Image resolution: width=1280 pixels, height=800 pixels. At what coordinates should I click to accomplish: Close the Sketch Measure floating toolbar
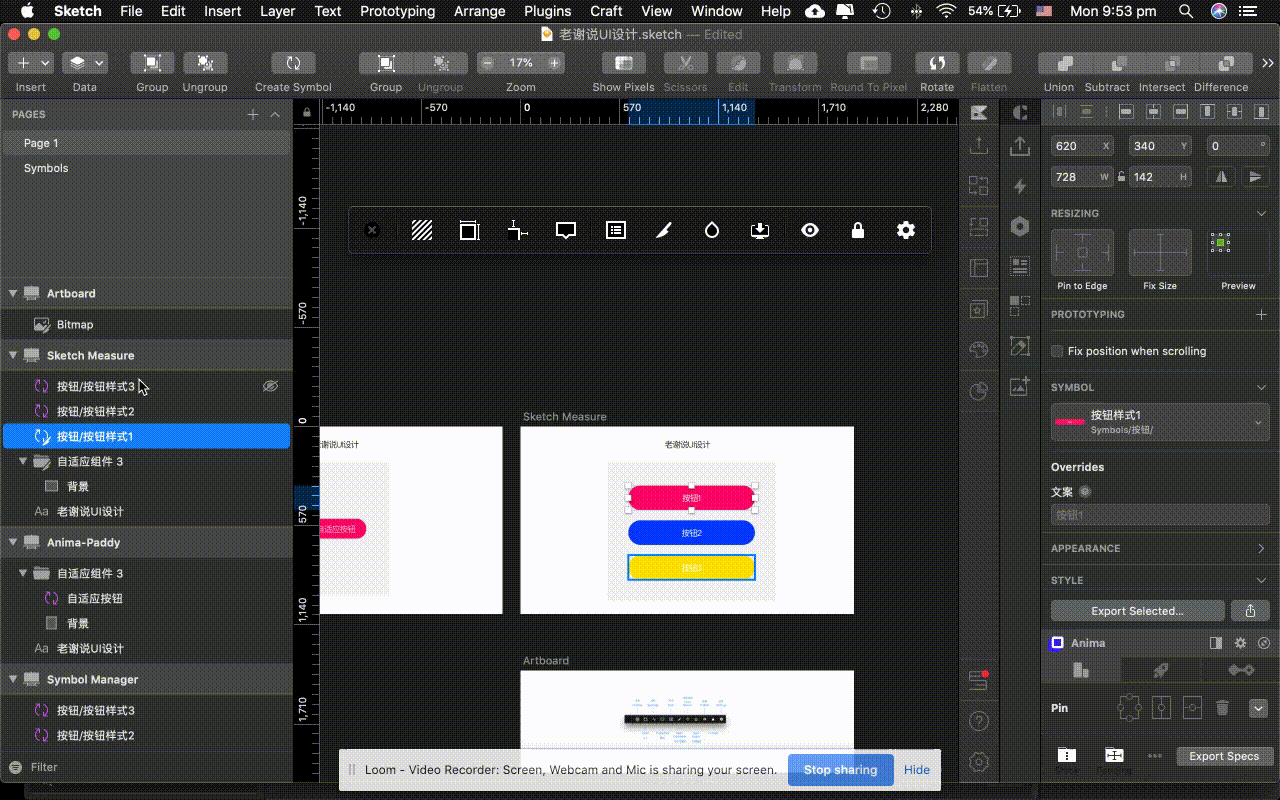[x=372, y=230]
